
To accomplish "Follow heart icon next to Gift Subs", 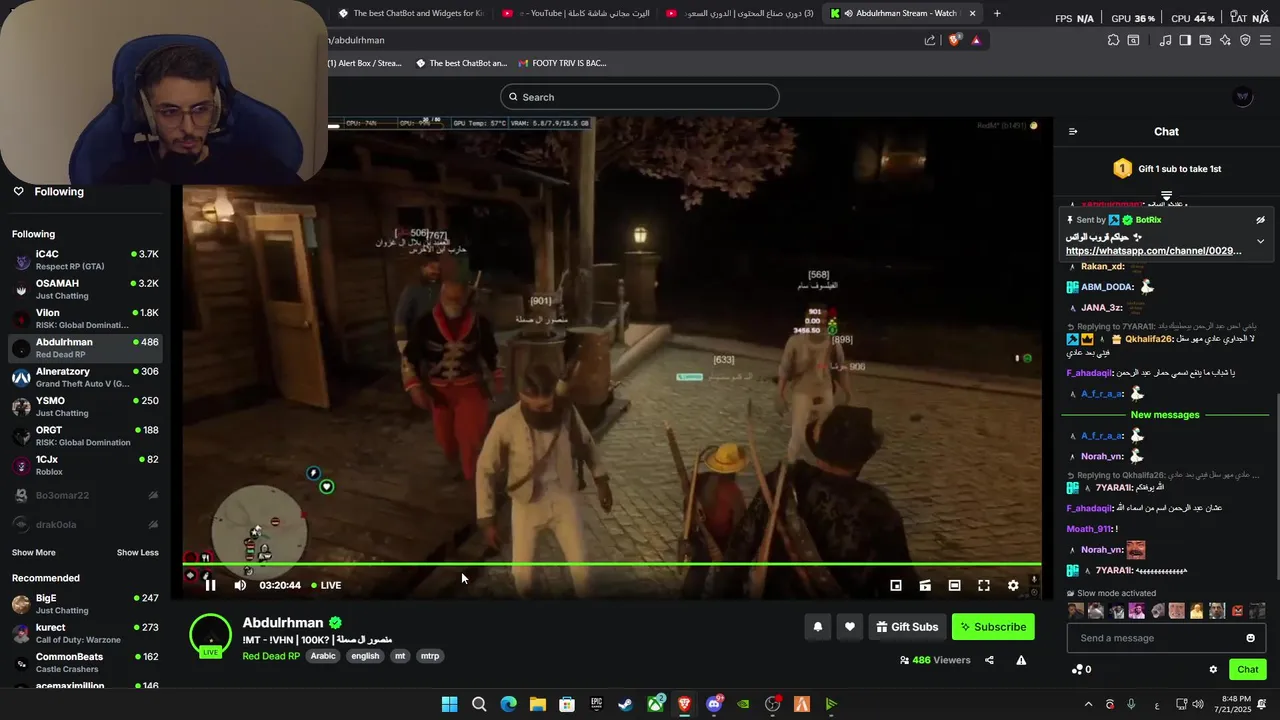I will (849, 627).
